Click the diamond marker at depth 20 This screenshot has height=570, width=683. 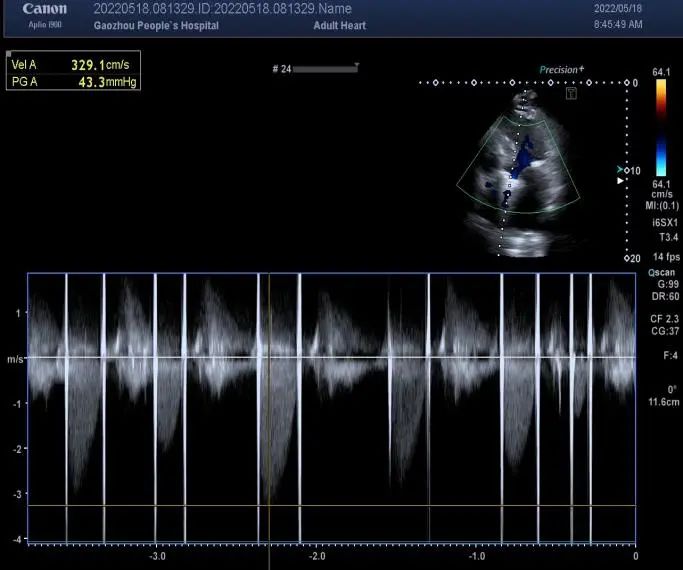pos(625,257)
